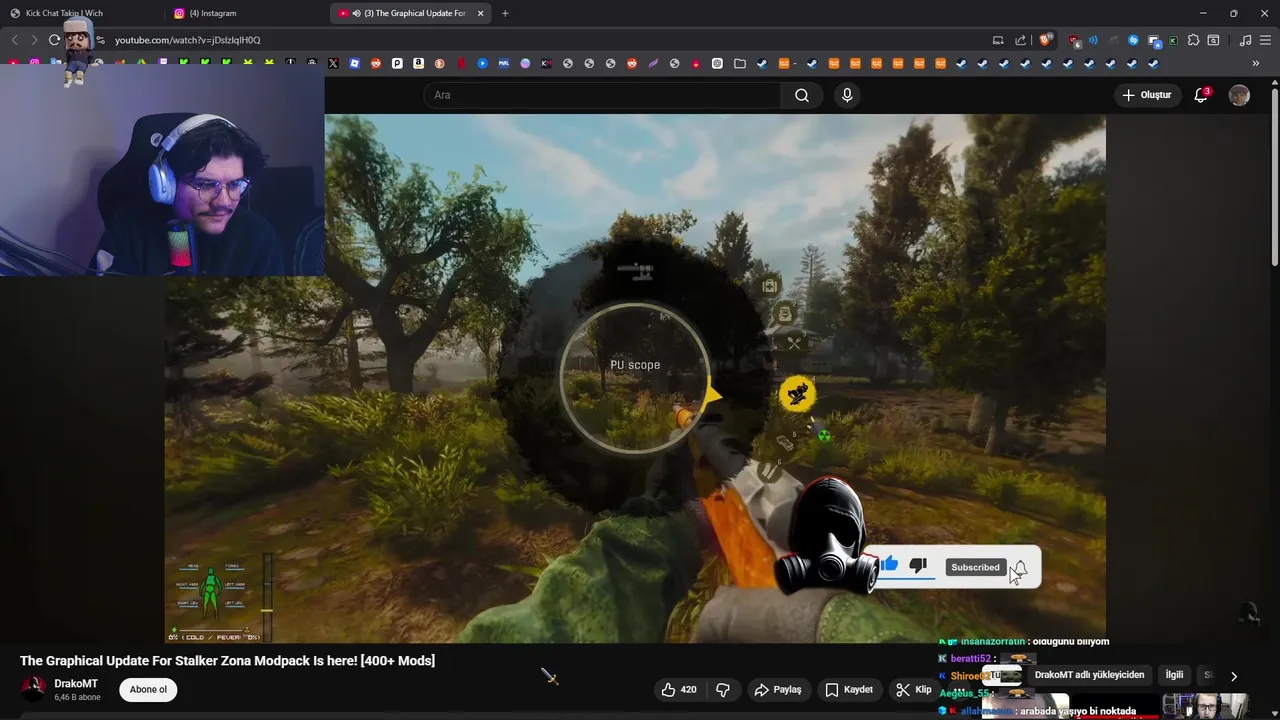Screen dimensions: 1280x720
Task: Toggle the Subscribed button in video overlay
Action: tap(975, 567)
